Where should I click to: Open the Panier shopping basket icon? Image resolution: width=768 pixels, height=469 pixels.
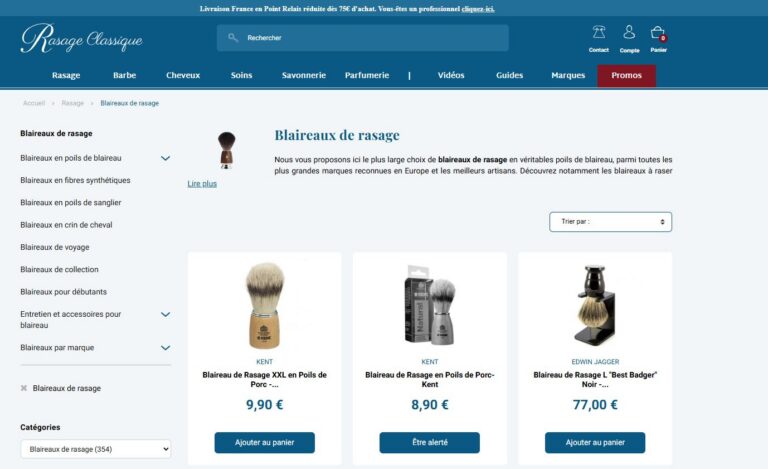pos(658,33)
